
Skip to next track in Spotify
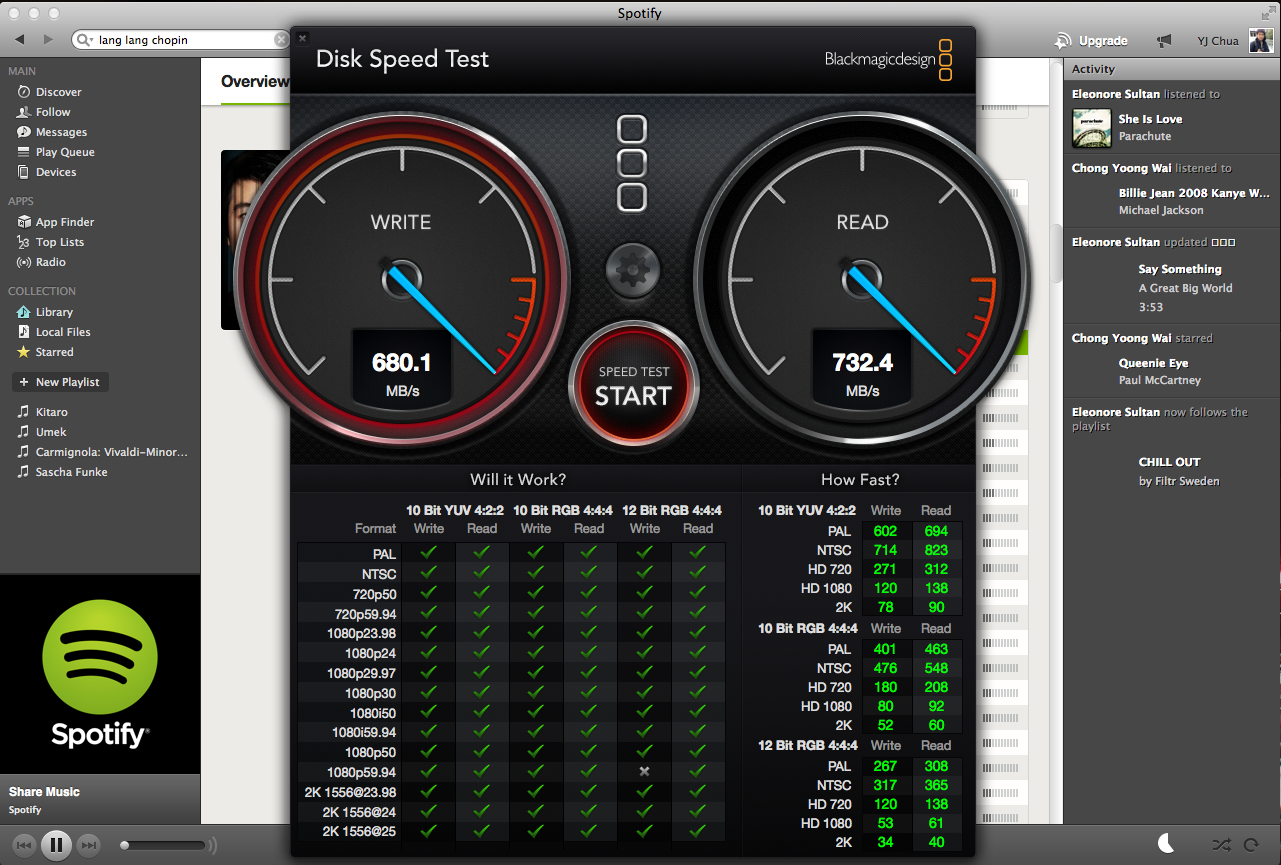click(x=88, y=845)
